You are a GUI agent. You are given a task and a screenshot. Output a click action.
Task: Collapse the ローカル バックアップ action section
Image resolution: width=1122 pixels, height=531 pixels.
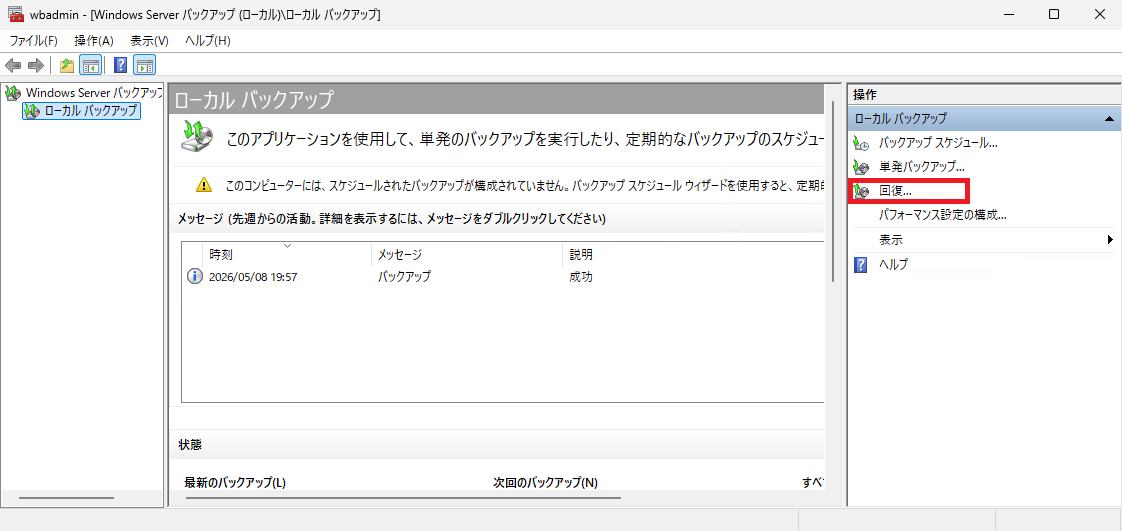(x=1108, y=118)
